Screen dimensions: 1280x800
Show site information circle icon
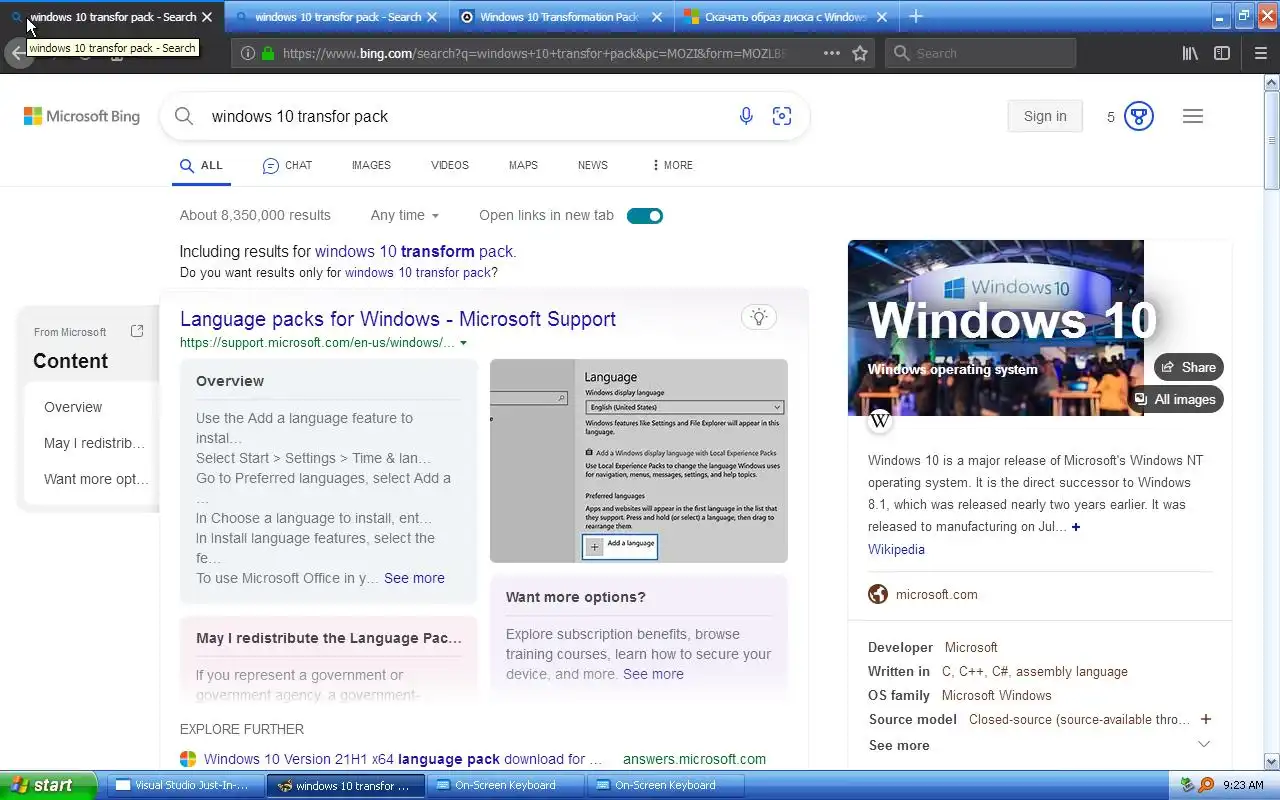pos(247,53)
